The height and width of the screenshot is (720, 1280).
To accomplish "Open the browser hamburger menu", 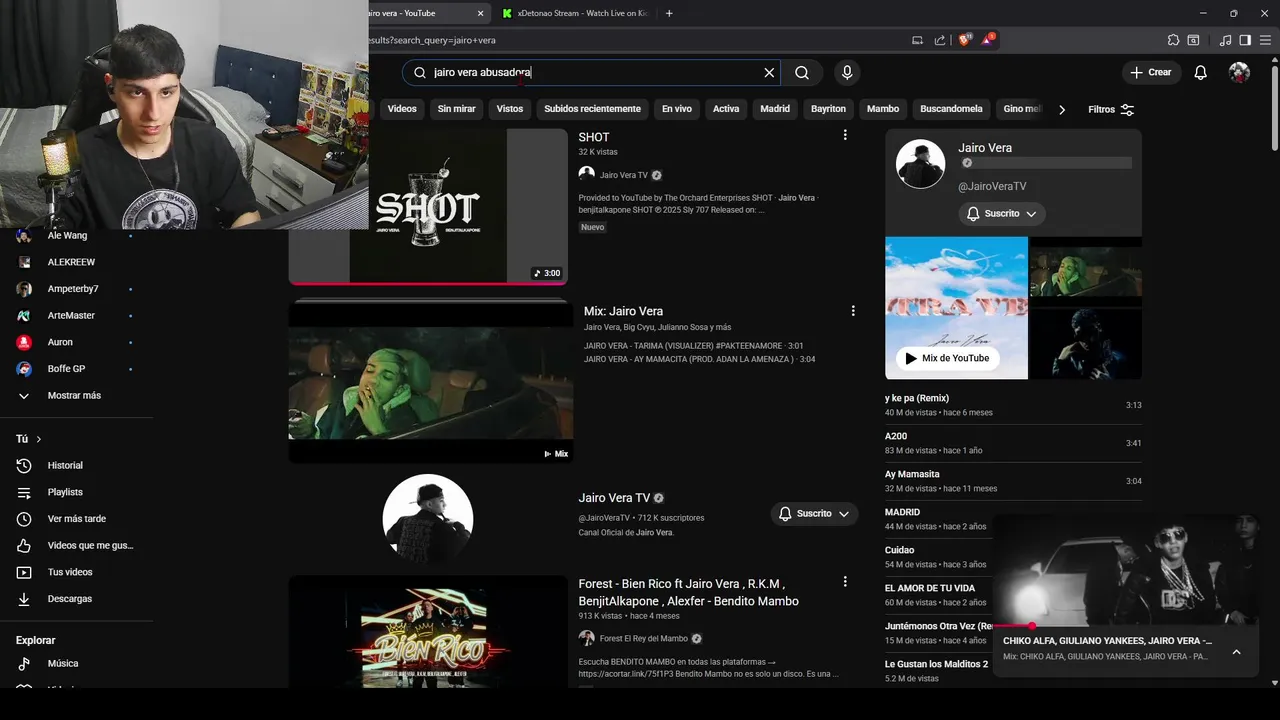I will click(x=1265, y=40).
